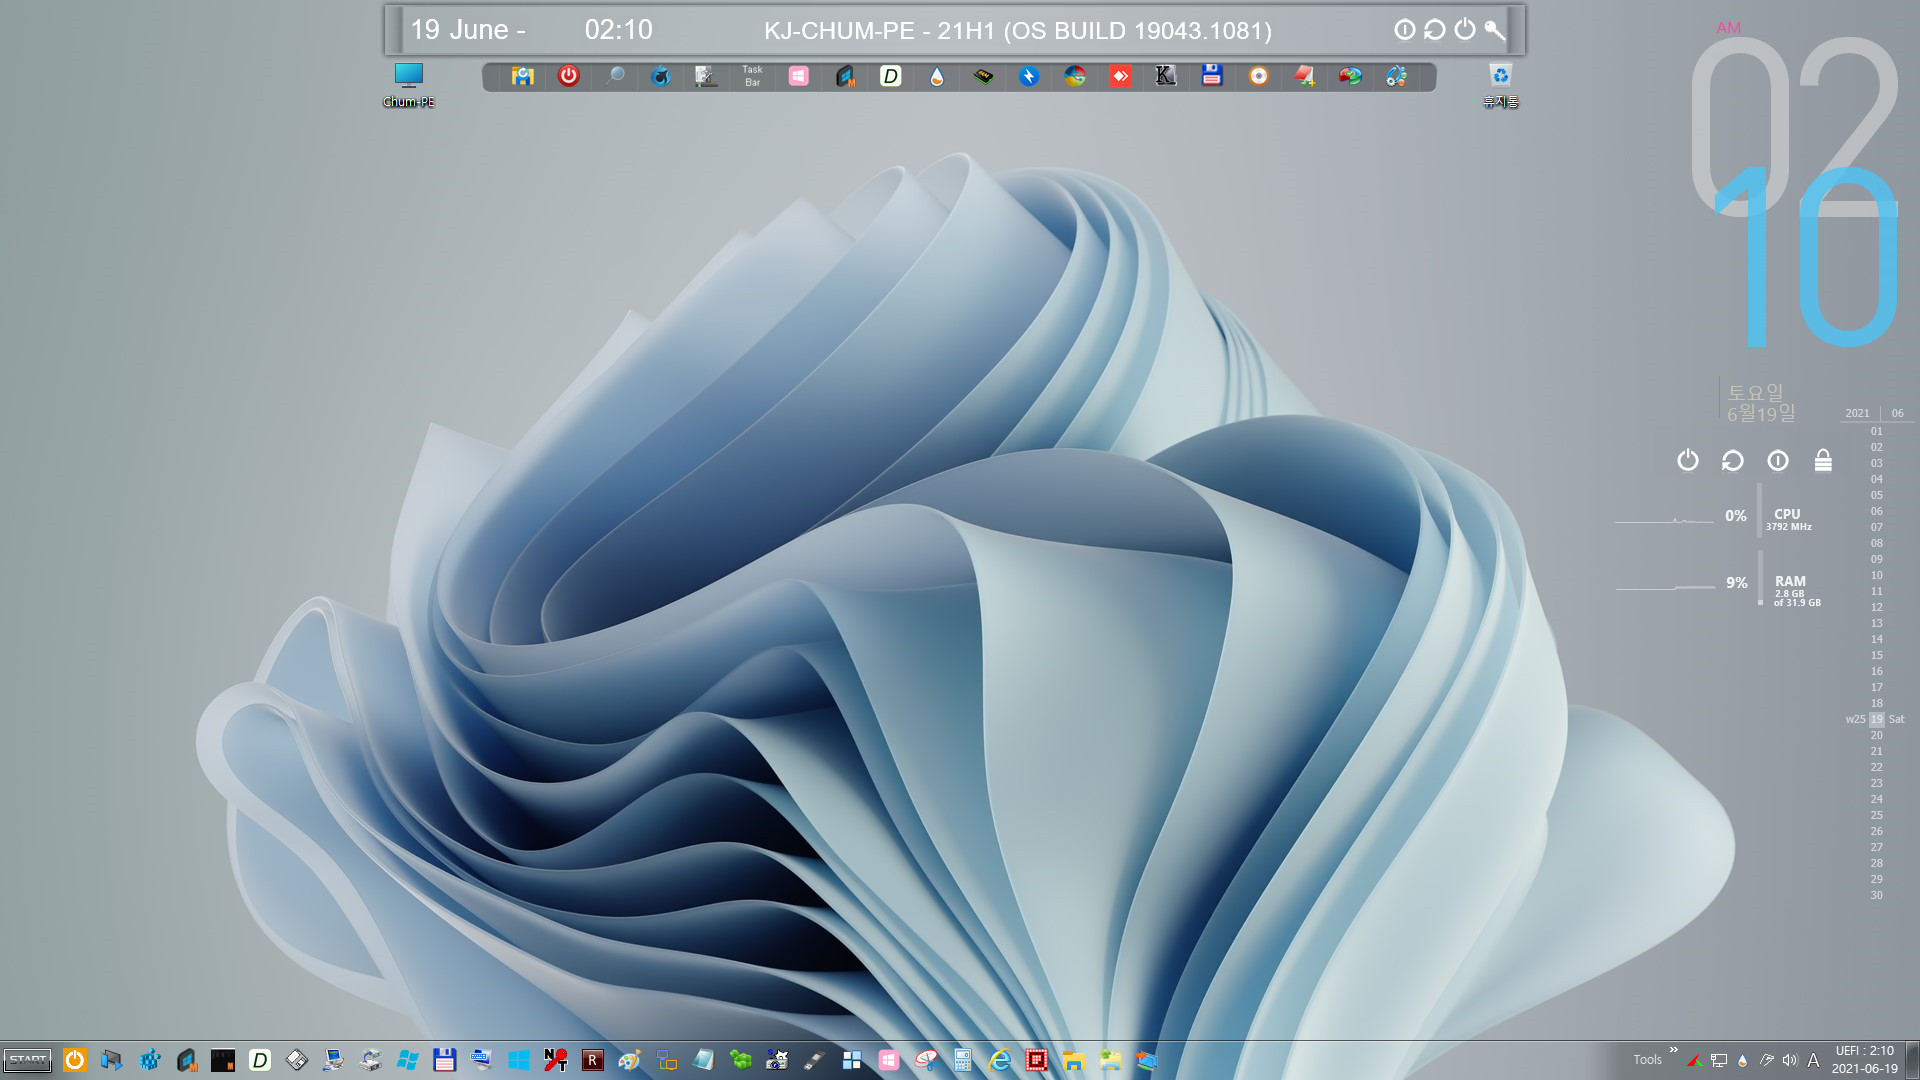The image size is (1920, 1080).
Task: Click the circled-i icon in top info bar
Action: point(1404,30)
